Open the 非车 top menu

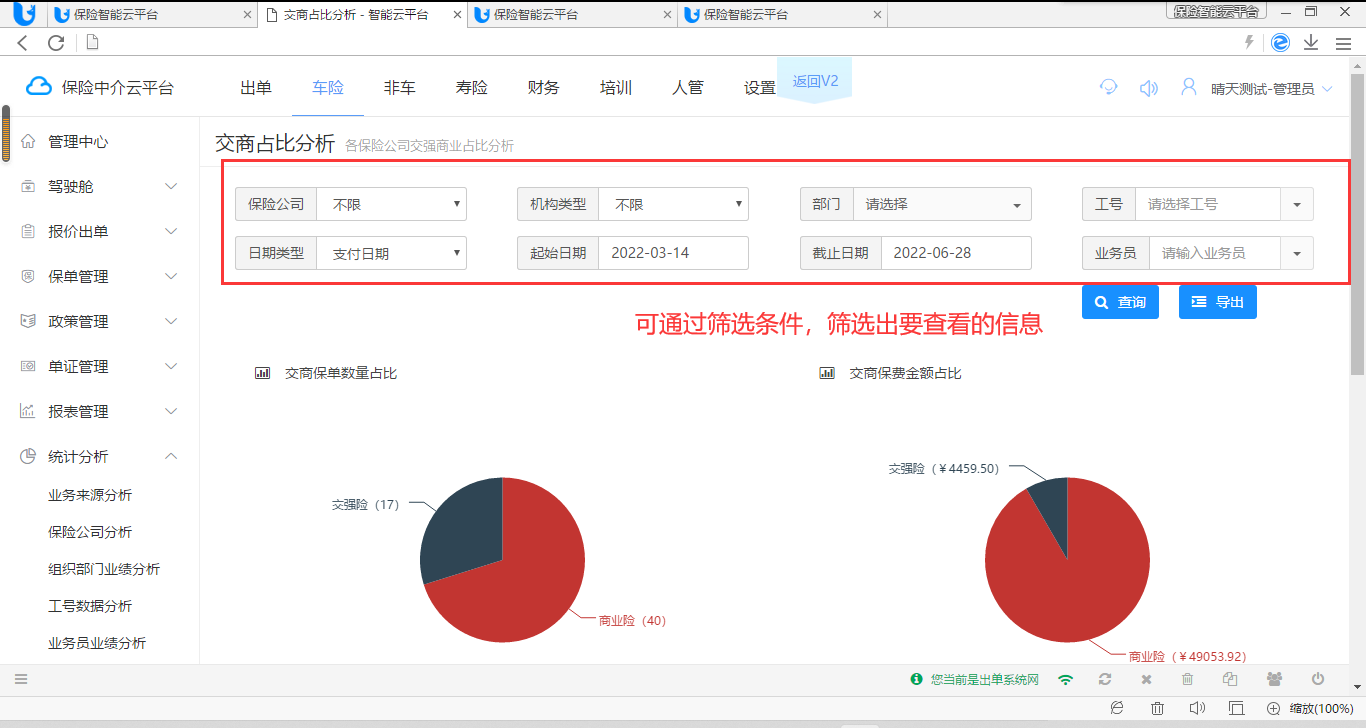pyautogui.click(x=400, y=88)
